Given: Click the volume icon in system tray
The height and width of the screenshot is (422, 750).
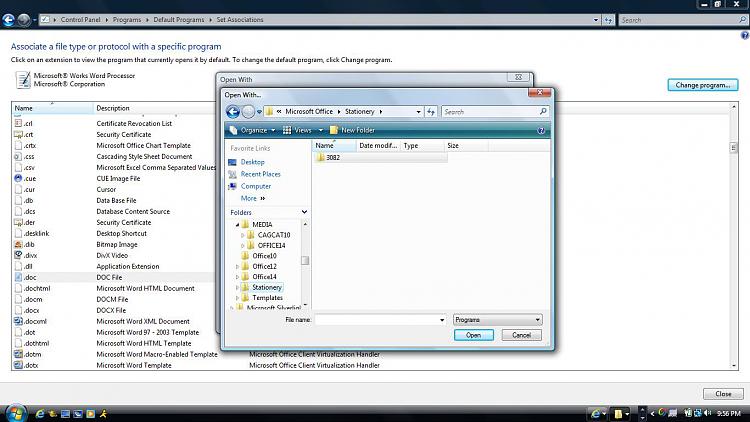Looking at the screenshot, I should coord(707,413).
